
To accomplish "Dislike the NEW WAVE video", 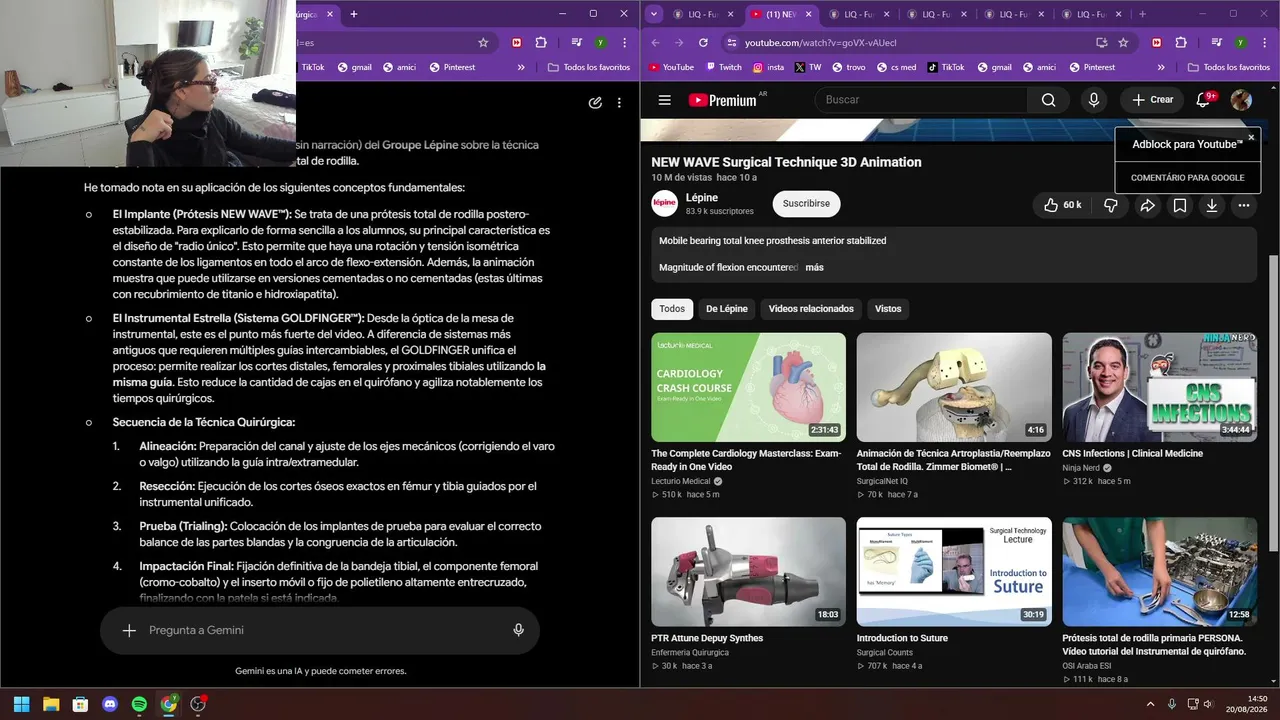I will pos(1110,205).
